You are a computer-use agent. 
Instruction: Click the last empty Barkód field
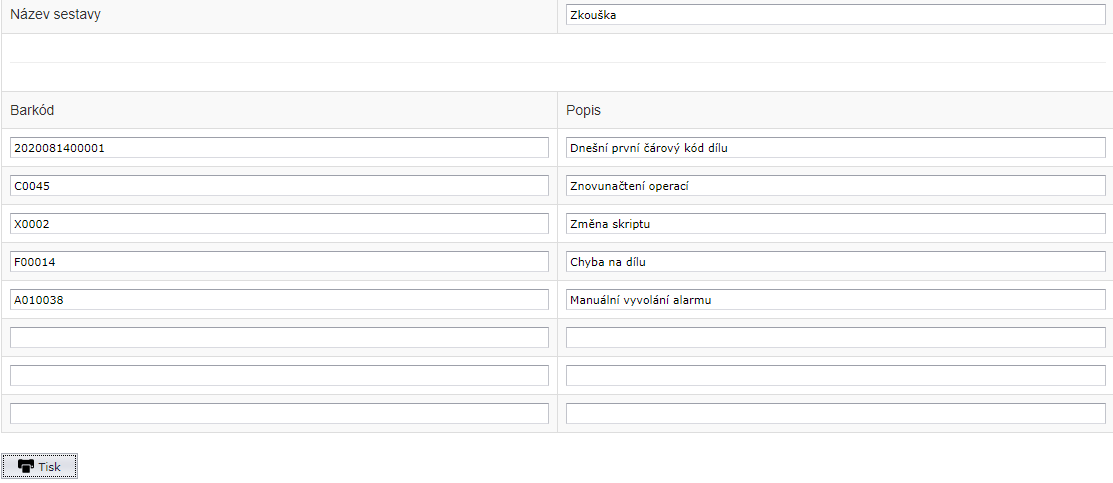point(279,414)
